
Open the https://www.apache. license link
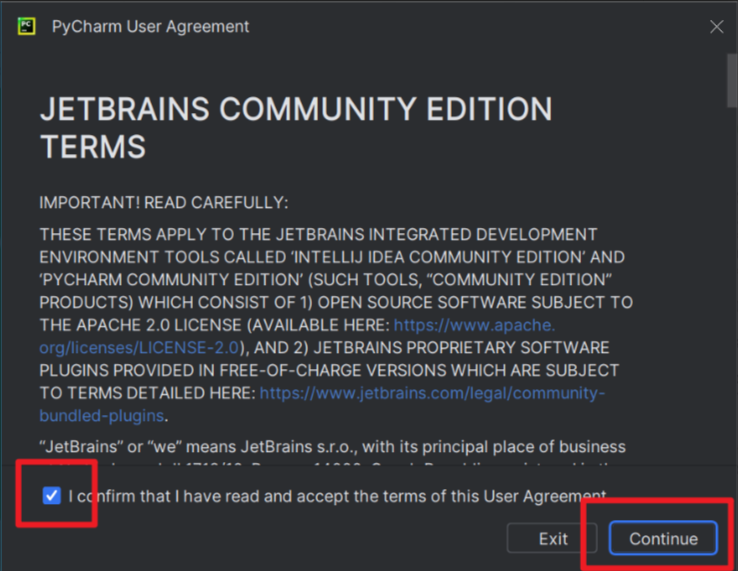474,325
